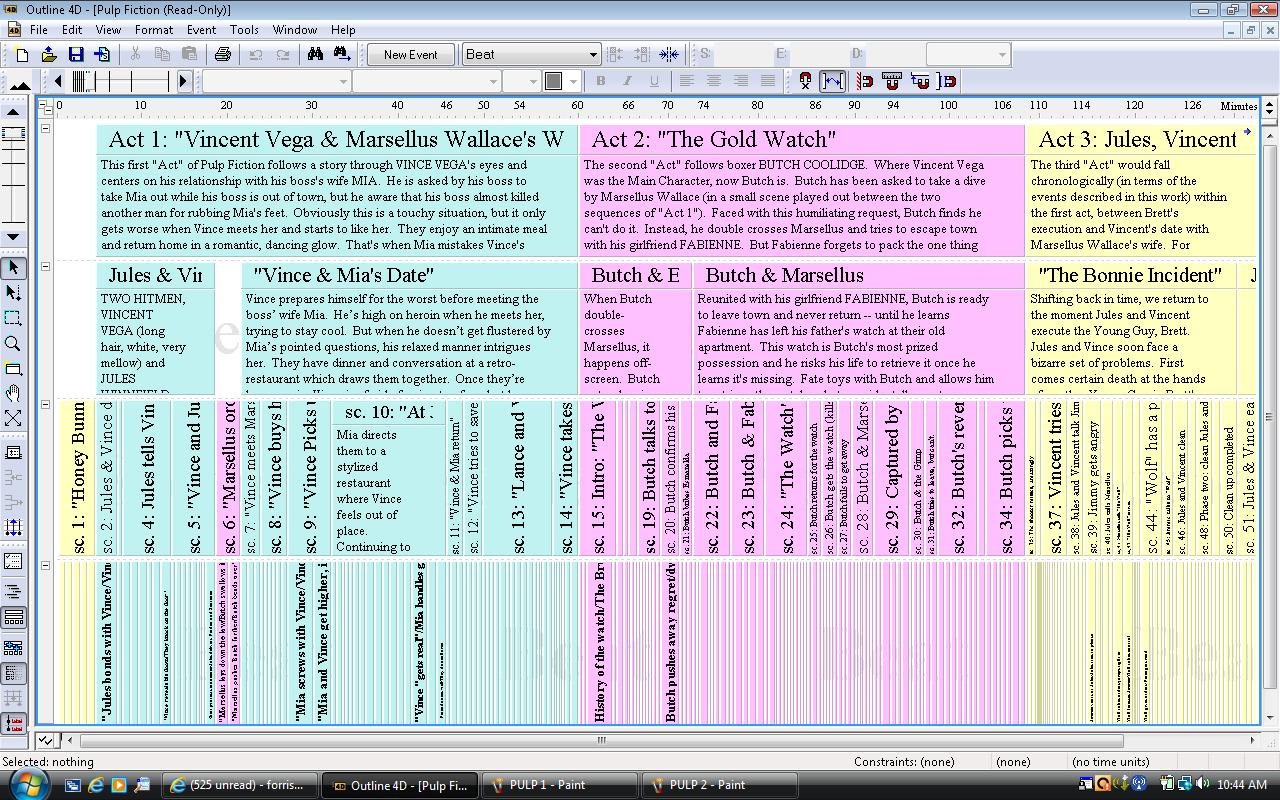Click the gray text color swatch
The width and height of the screenshot is (1280, 800).
pyautogui.click(x=553, y=81)
